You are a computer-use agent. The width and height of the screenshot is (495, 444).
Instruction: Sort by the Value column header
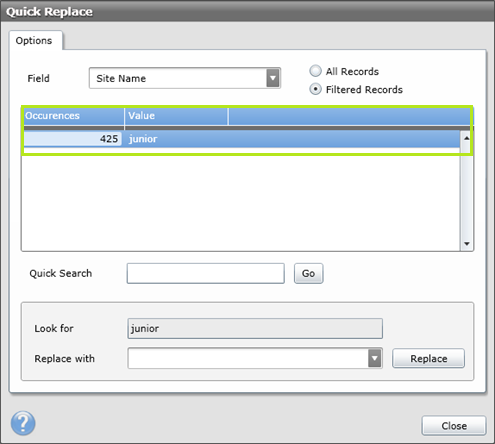pyautogui.click(x=176, y=116)
